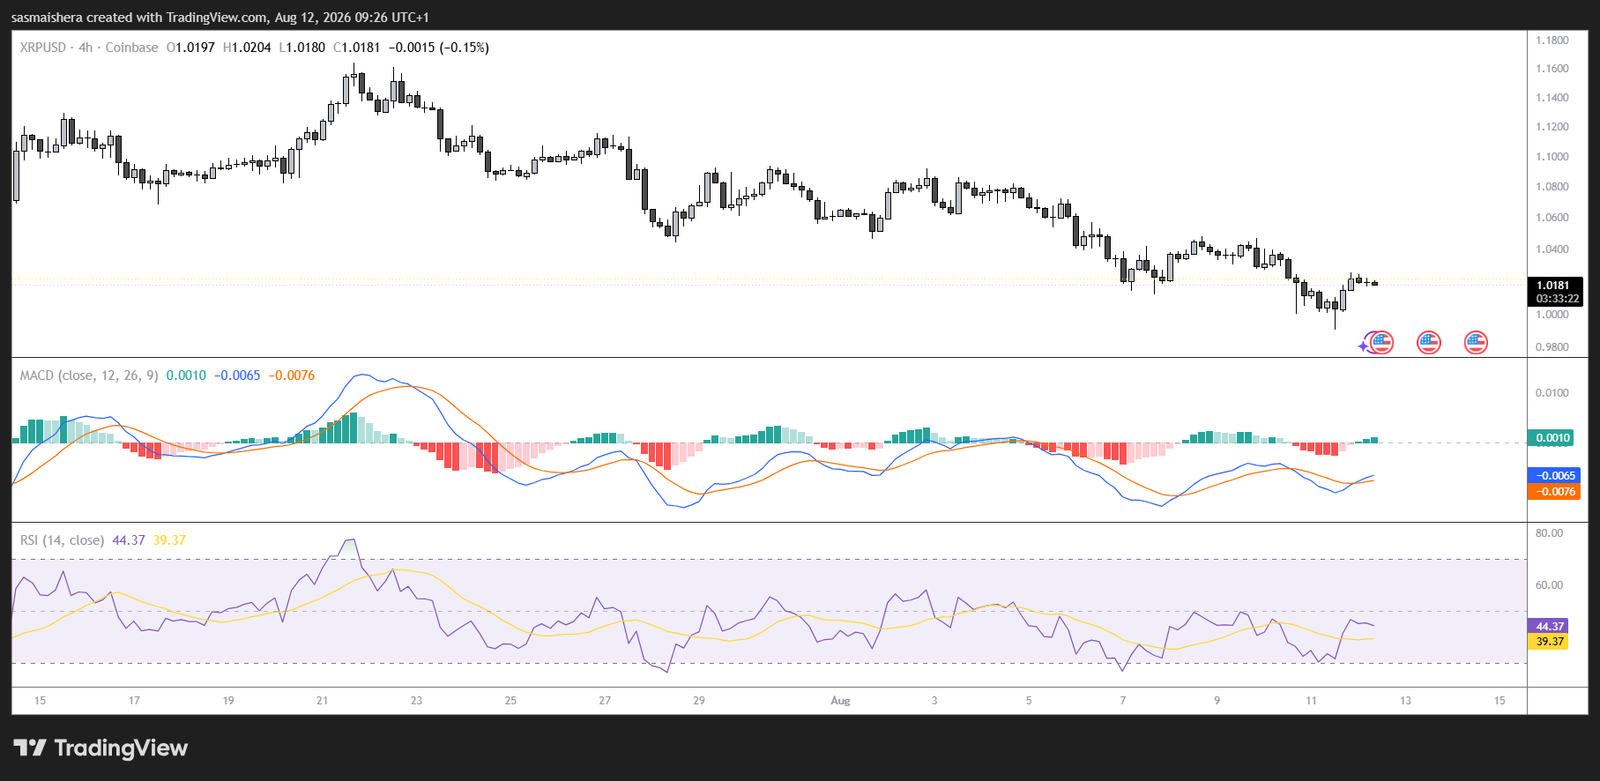Viewport: 1600px width, 781px height.
Task: Click the purple RSI value tag 44.37
Action: tap(1549, 626)
